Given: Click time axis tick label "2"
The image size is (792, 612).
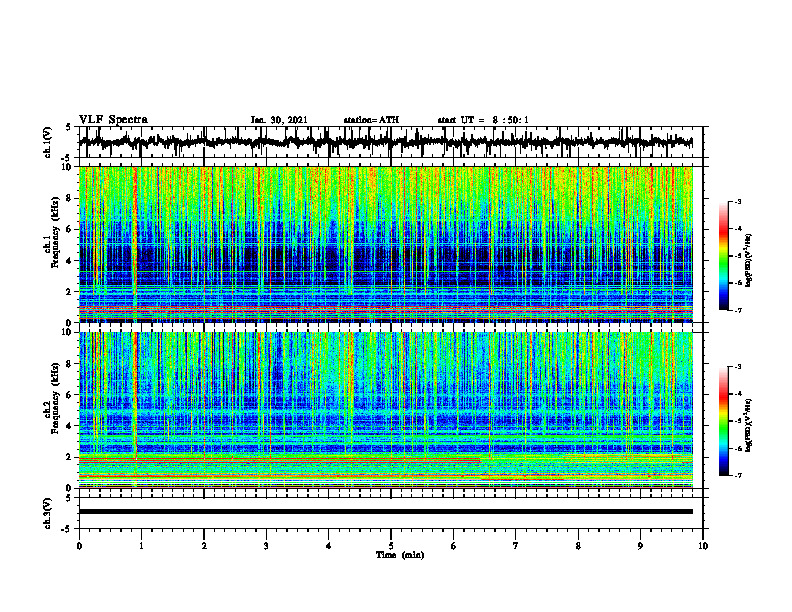Looking at the screenshot, I should [204, 546].
